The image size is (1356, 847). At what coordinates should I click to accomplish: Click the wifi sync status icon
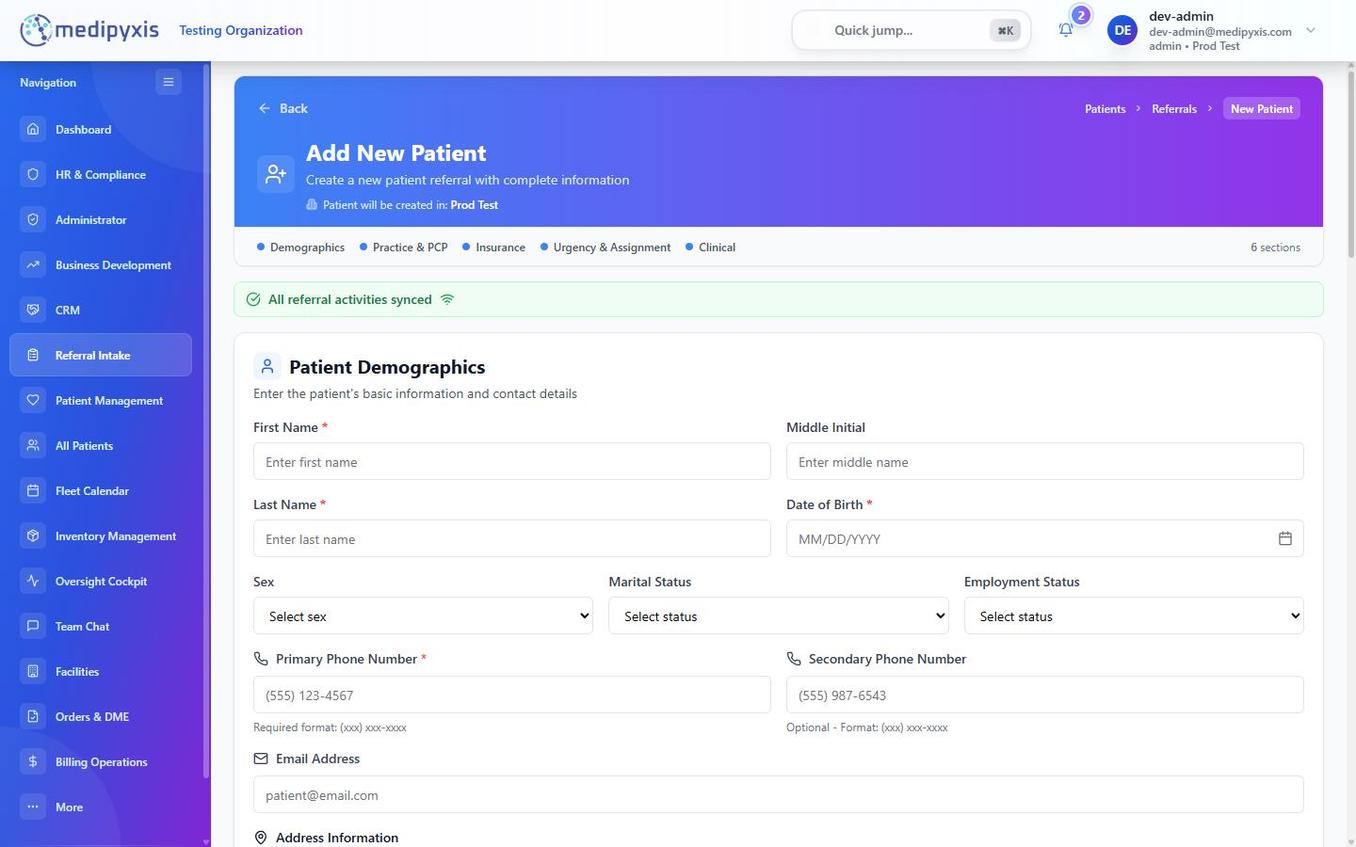pos(447,299)
